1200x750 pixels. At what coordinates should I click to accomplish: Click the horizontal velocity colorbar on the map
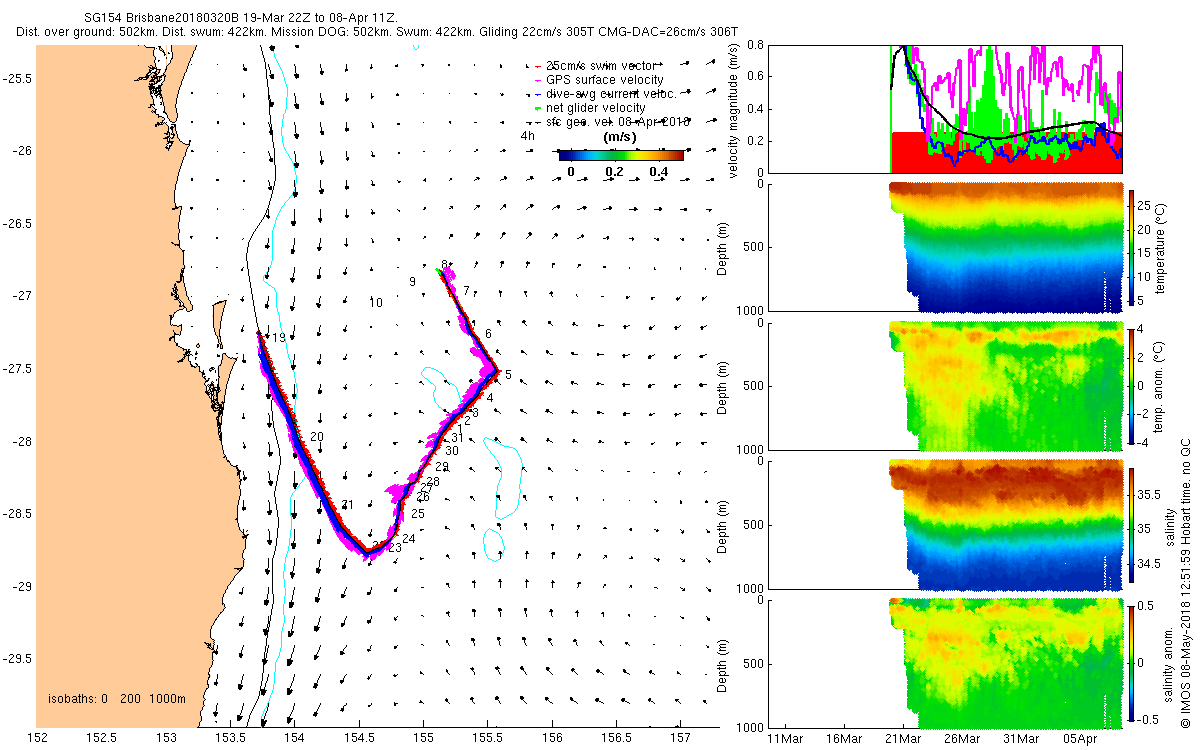point(621,155)
